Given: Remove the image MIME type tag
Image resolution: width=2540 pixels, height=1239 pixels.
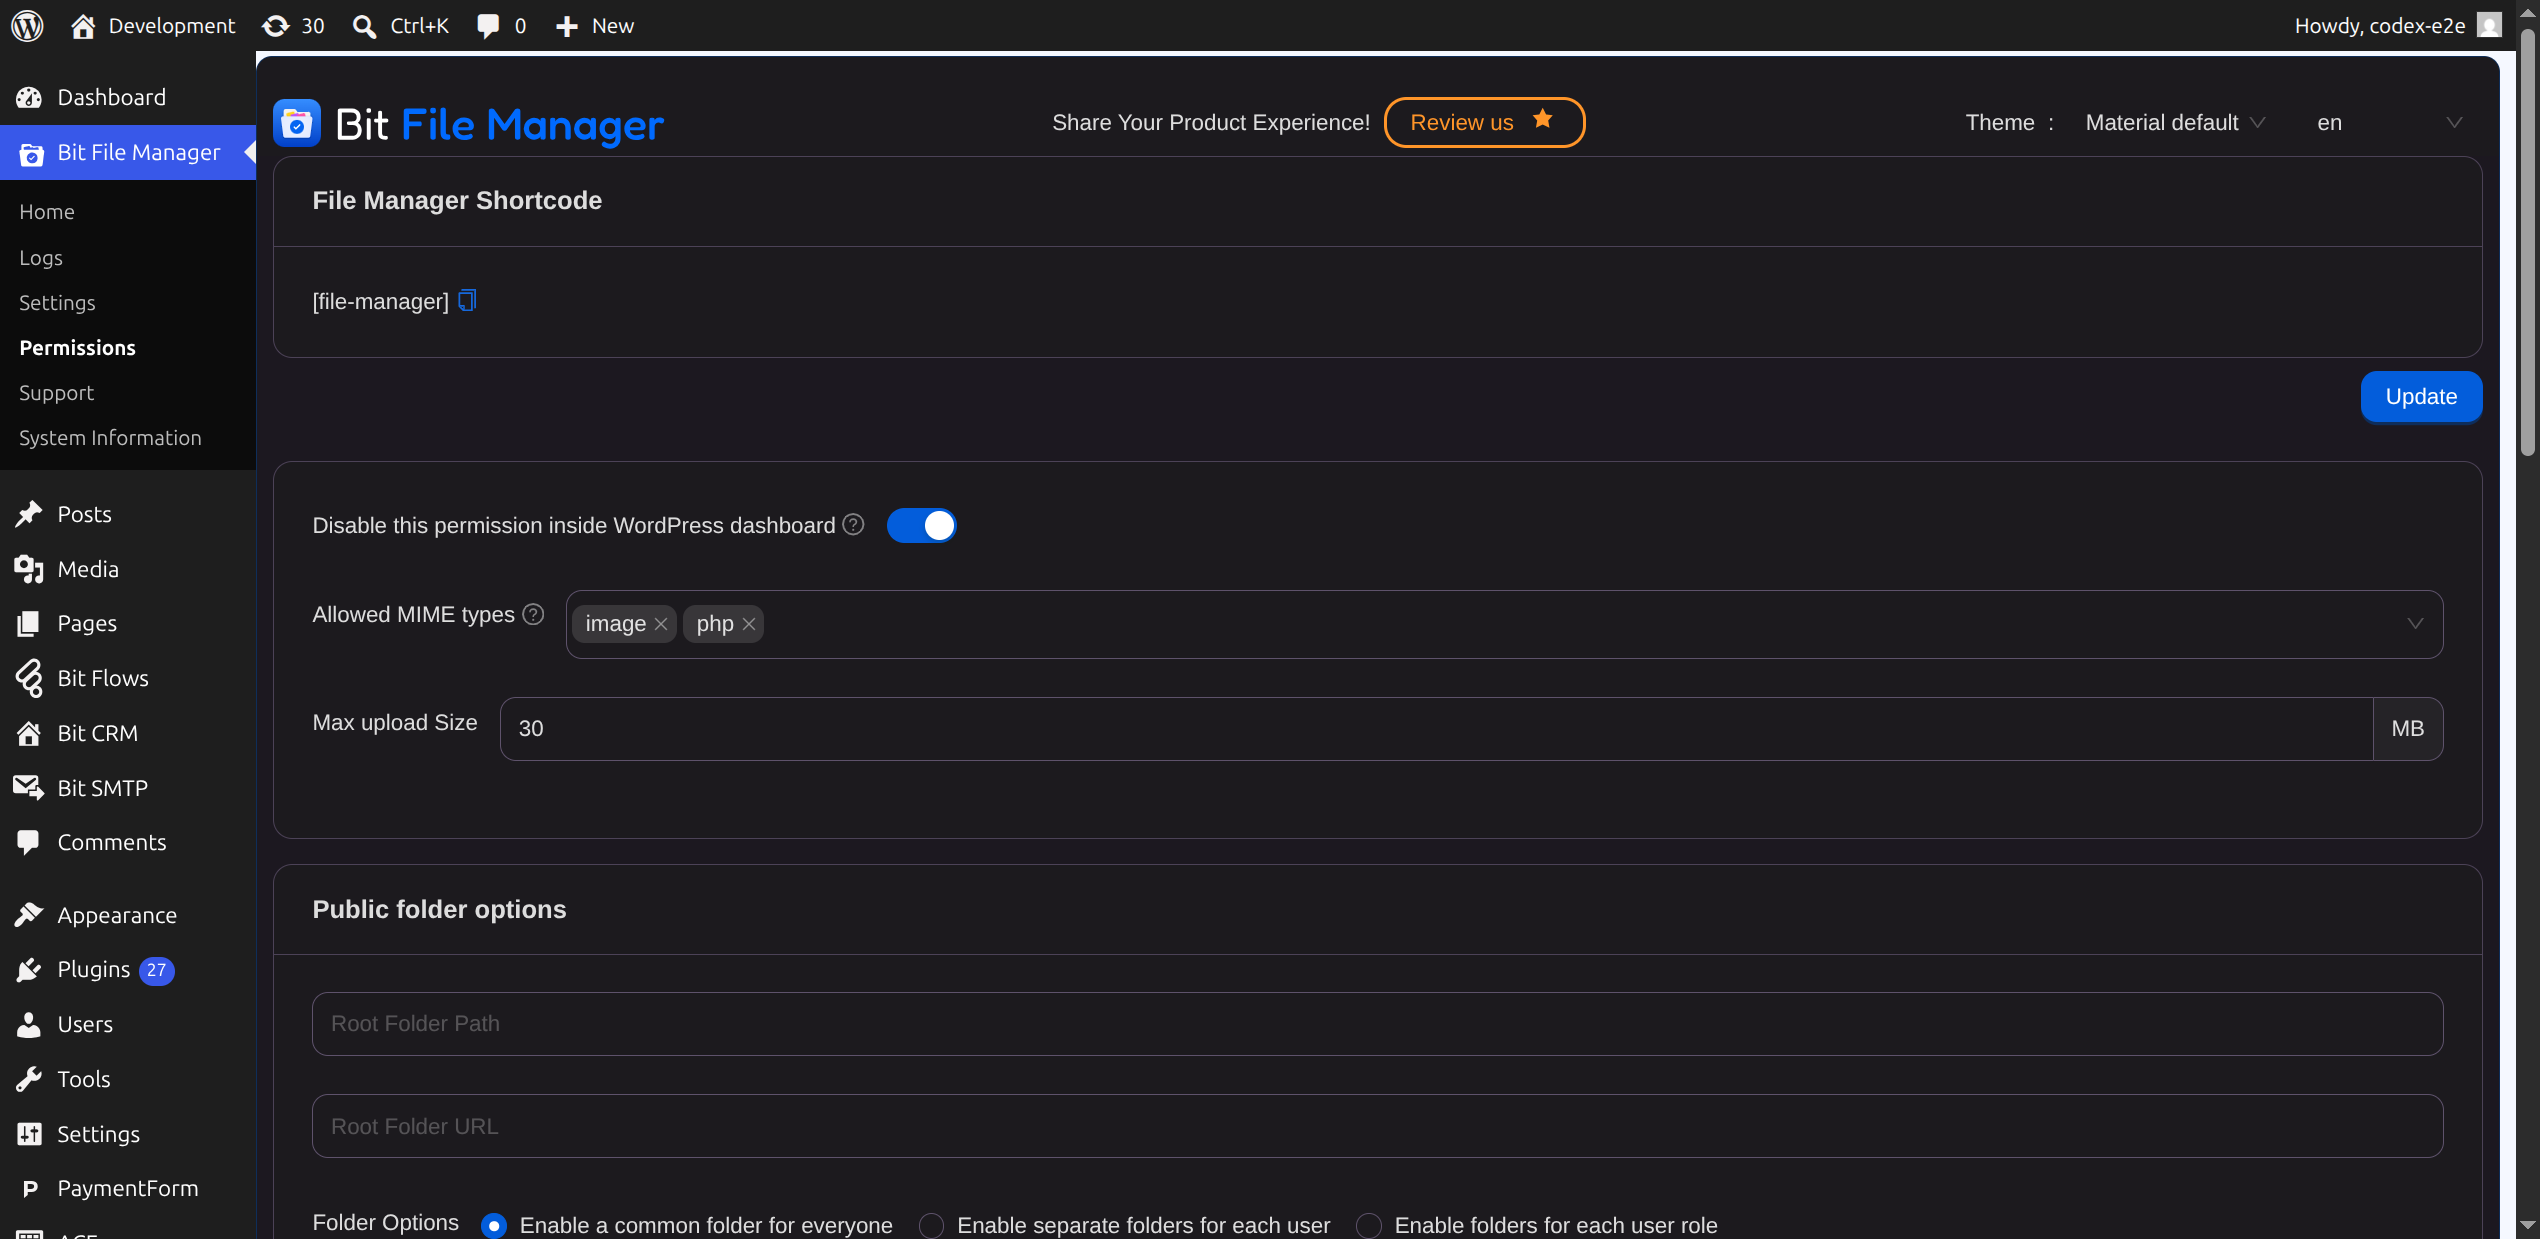Looking at the screenshot, I should pyautogui.click(x=661, y=624).
